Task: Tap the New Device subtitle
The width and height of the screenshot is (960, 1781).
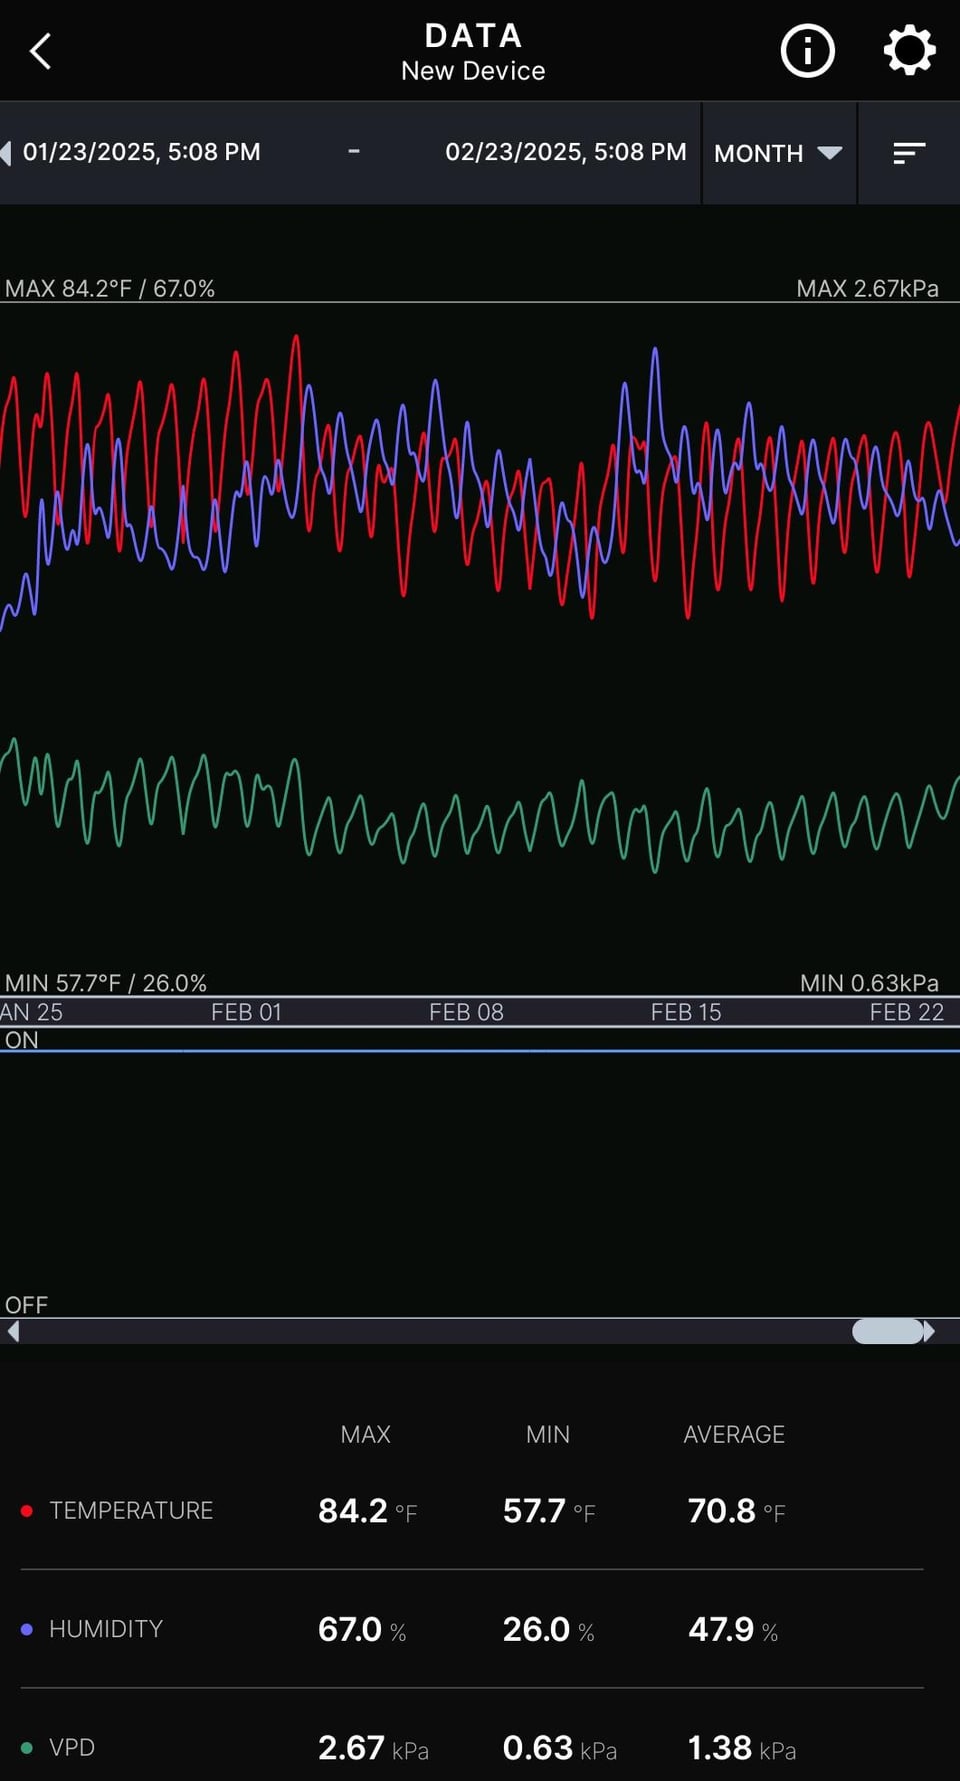Action: coord(473,71)
